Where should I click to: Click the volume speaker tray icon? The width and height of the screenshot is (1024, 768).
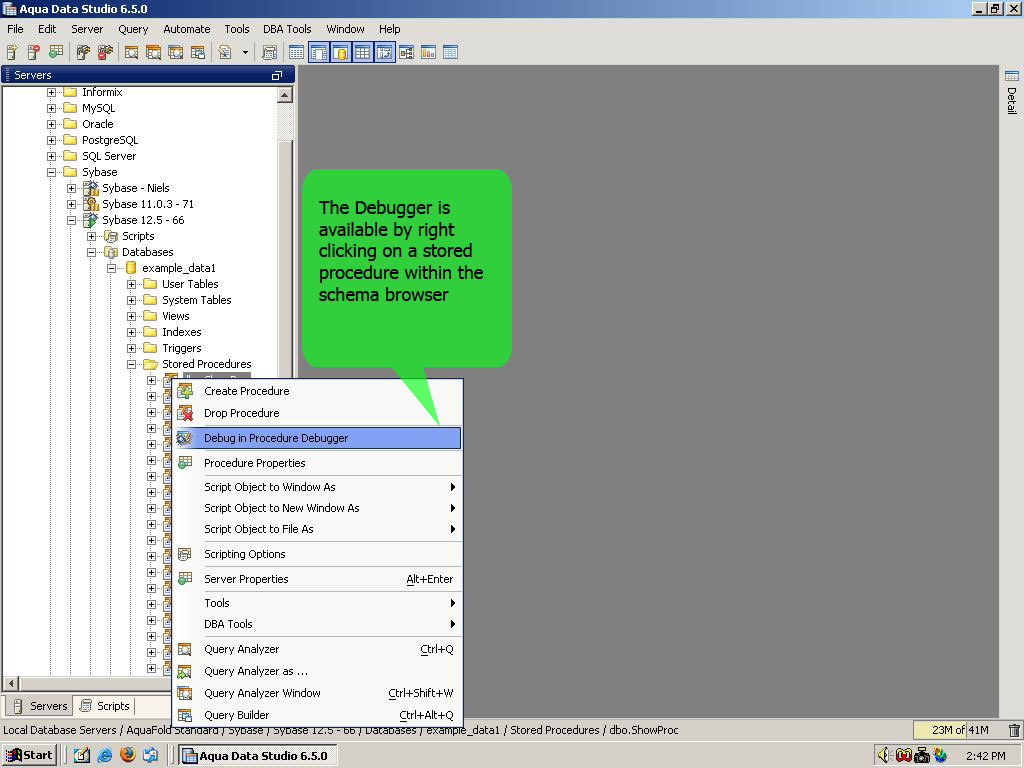884,755
